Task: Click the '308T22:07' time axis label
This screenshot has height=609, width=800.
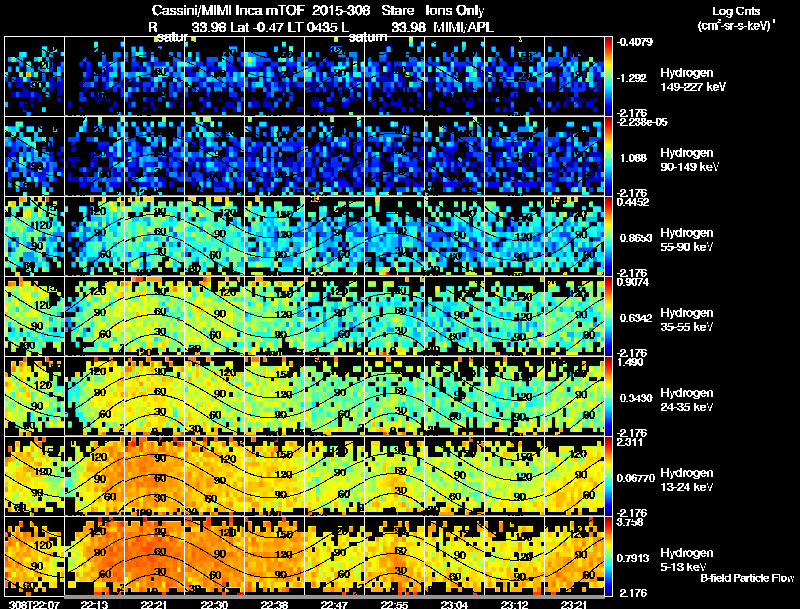Action: click(x=34, y=604)
